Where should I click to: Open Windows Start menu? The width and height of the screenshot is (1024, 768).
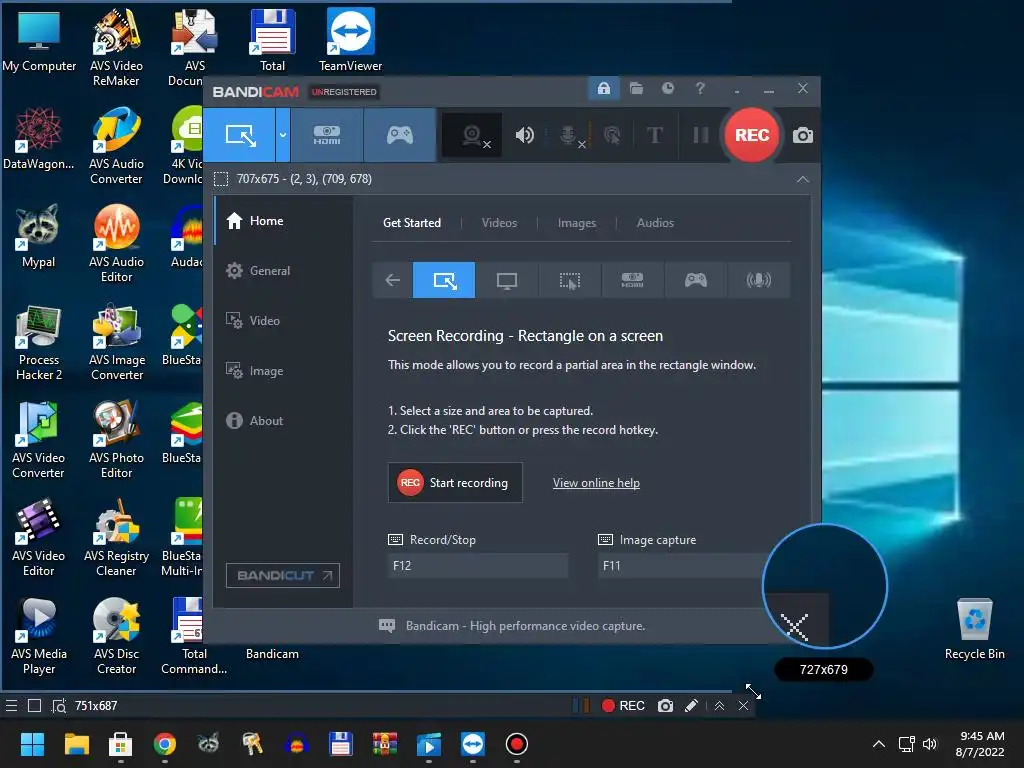[x=32, y=744]
